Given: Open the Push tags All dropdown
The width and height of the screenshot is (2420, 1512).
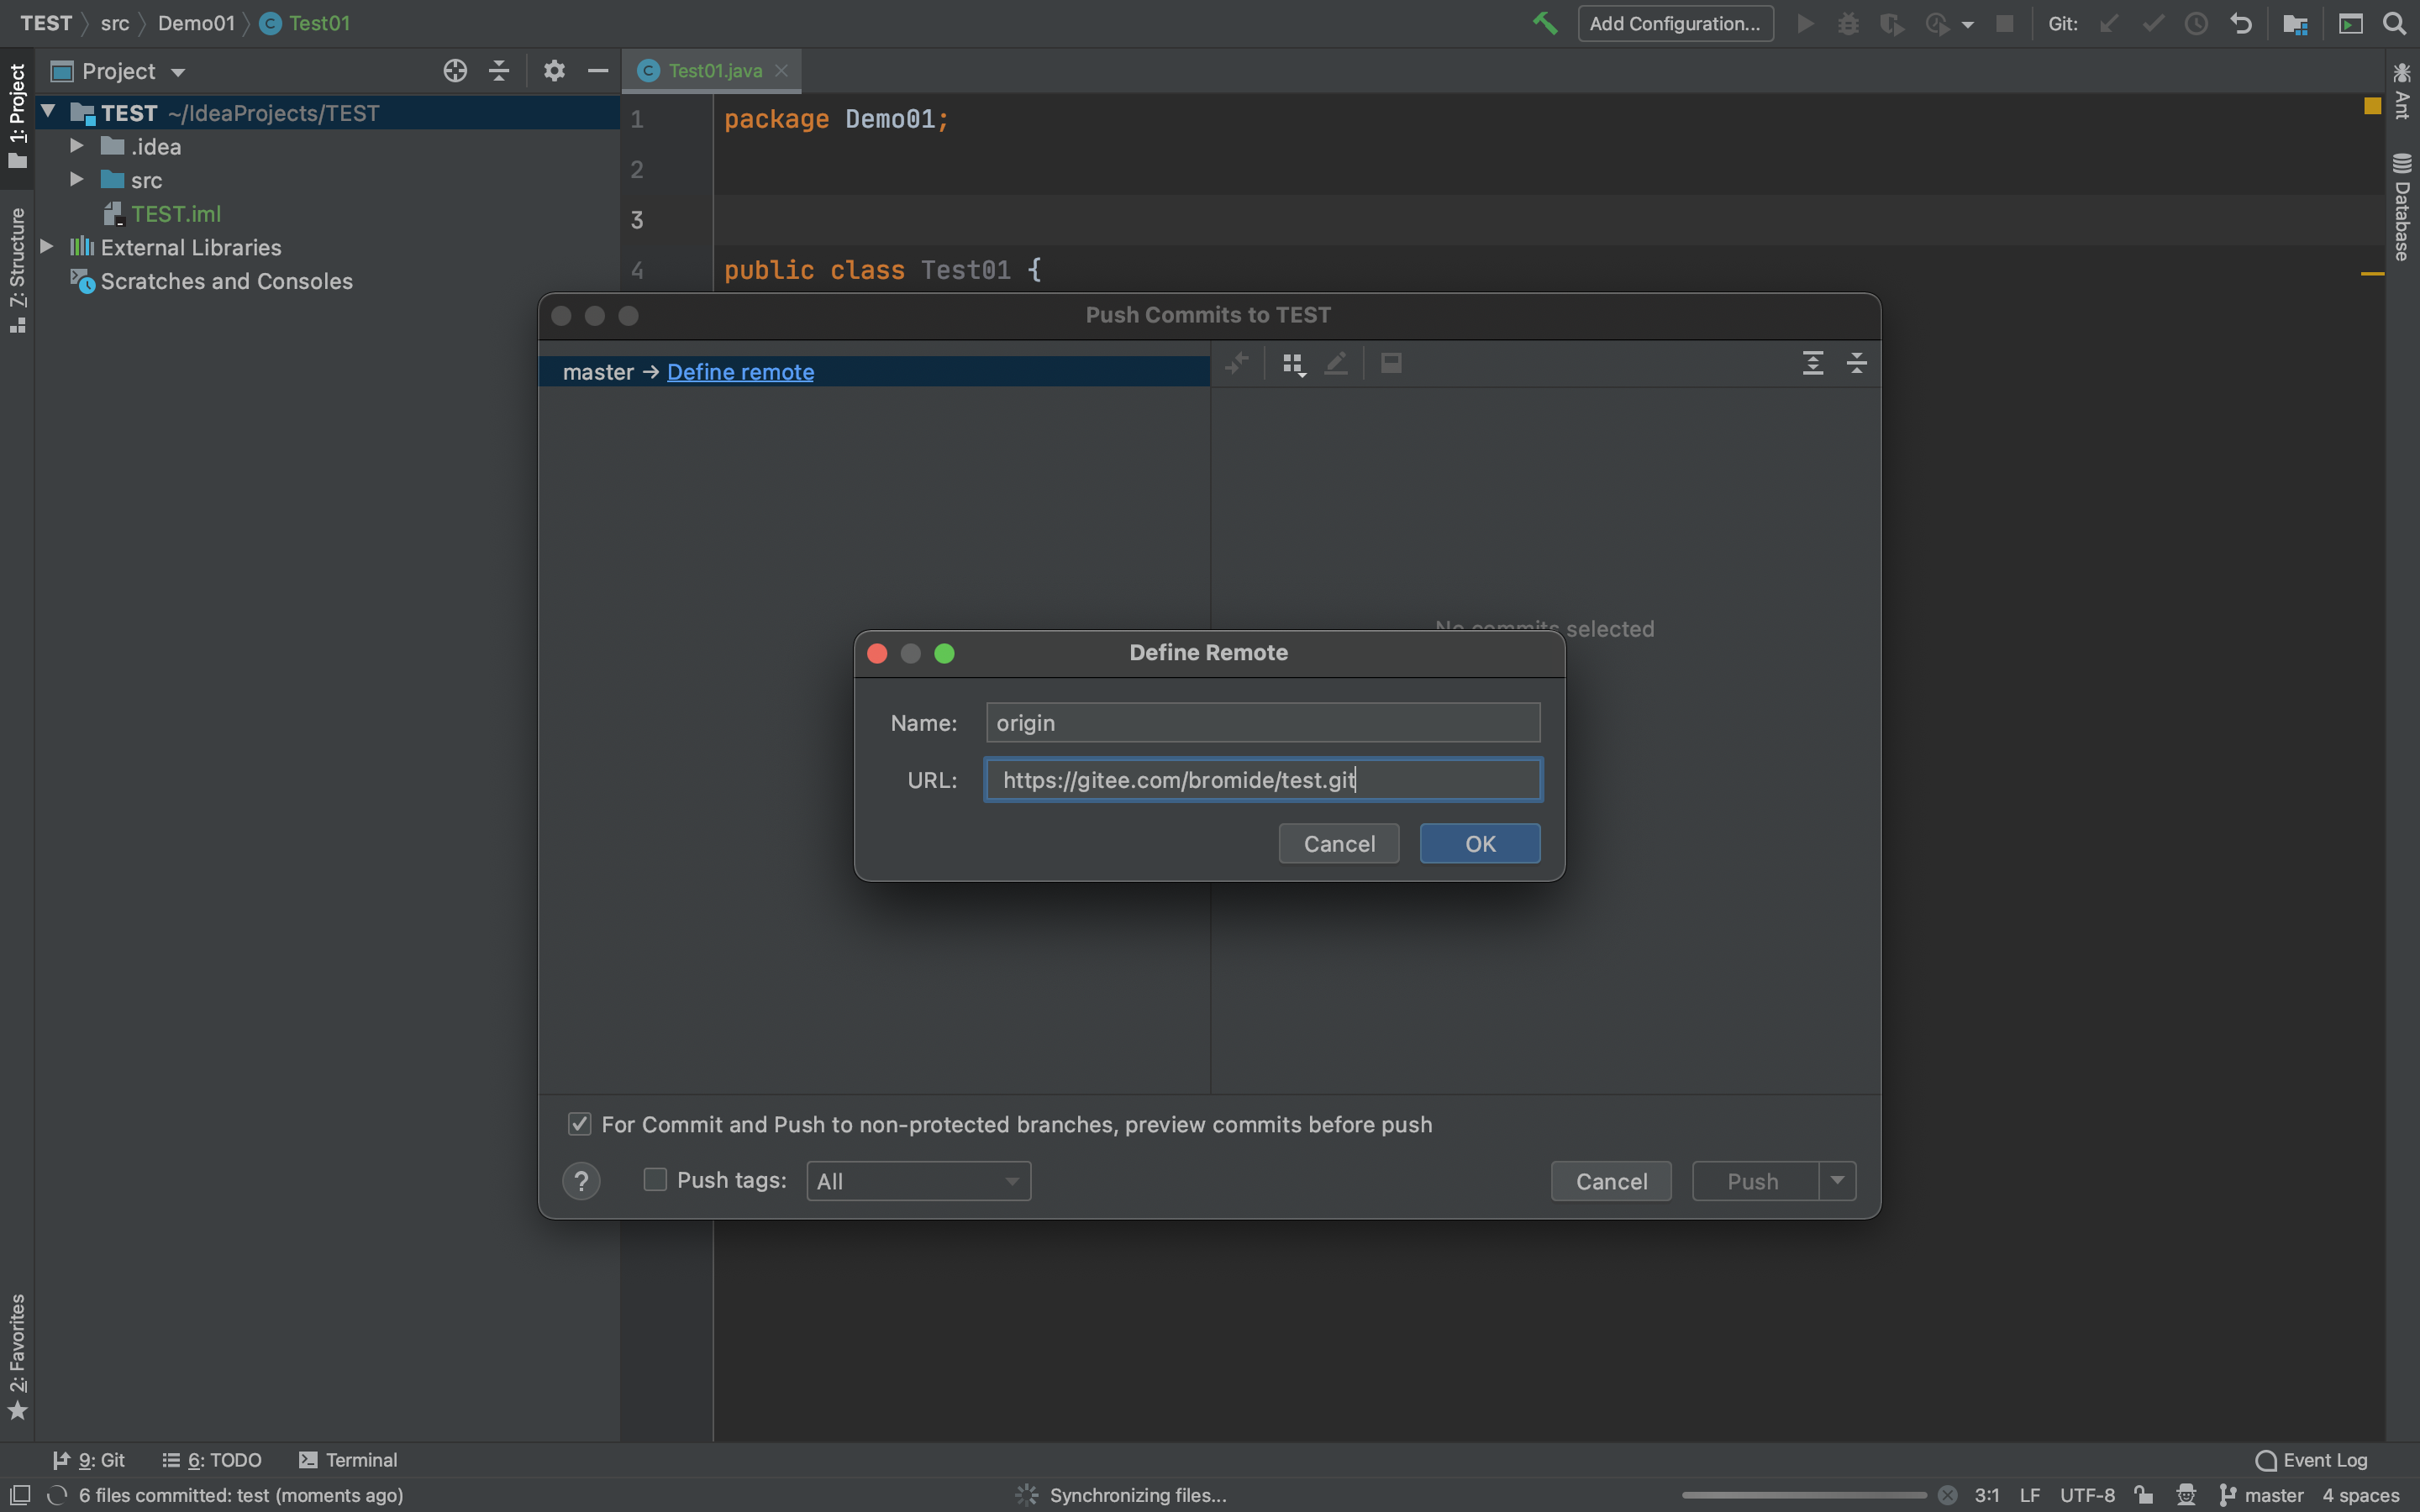Looking at the screenshot, I should 918,1181.
